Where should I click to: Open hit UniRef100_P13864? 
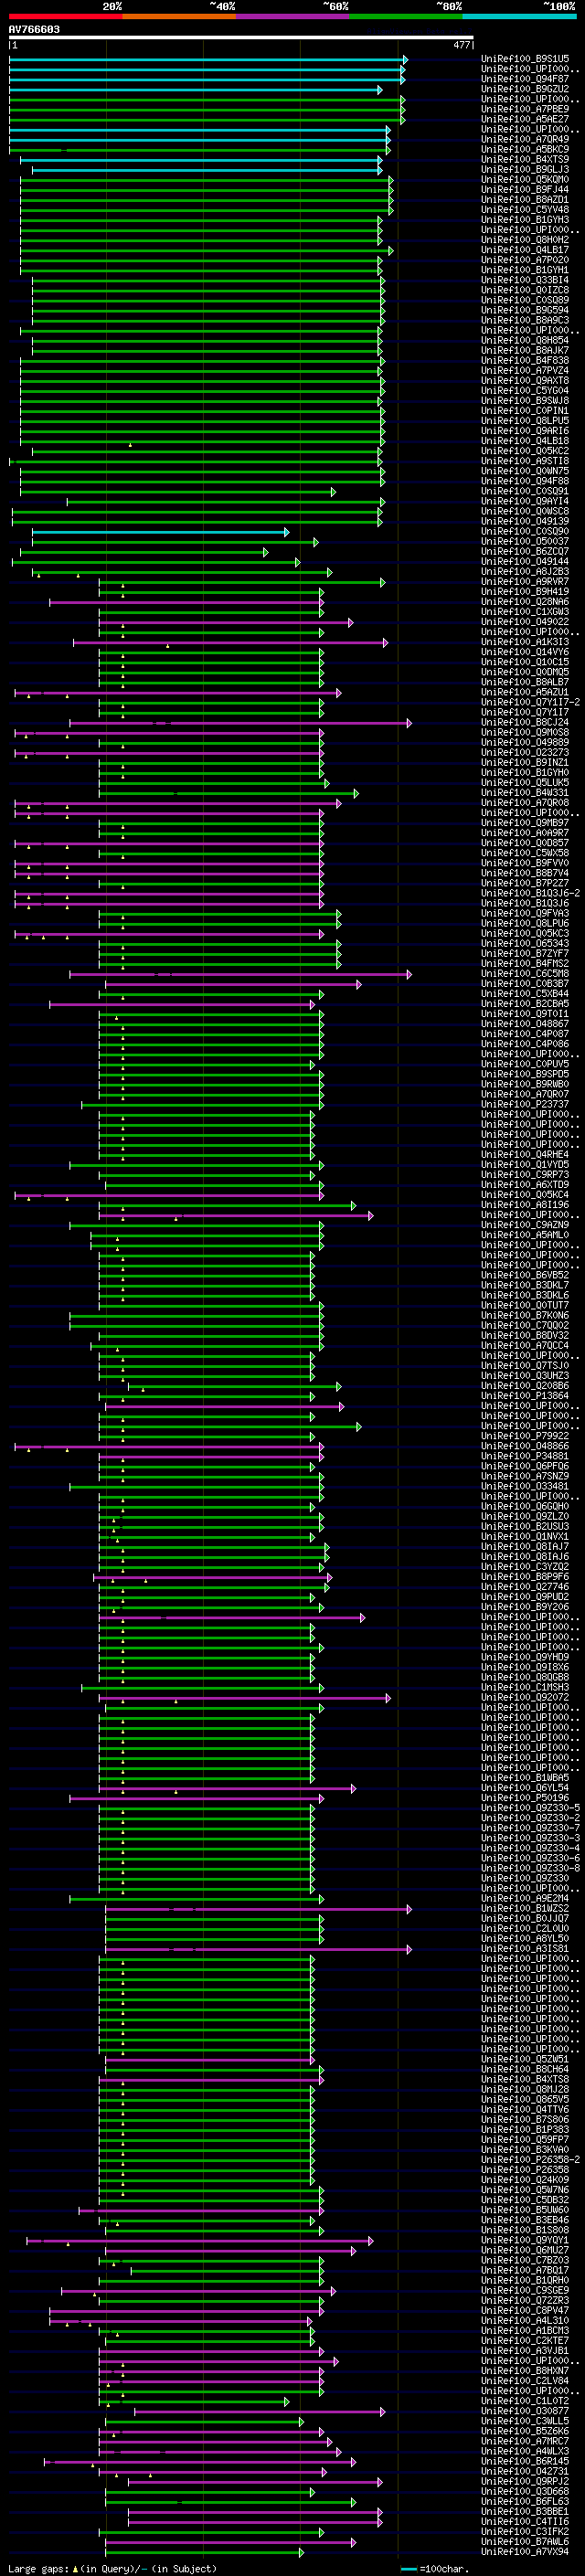(524, 1397)
